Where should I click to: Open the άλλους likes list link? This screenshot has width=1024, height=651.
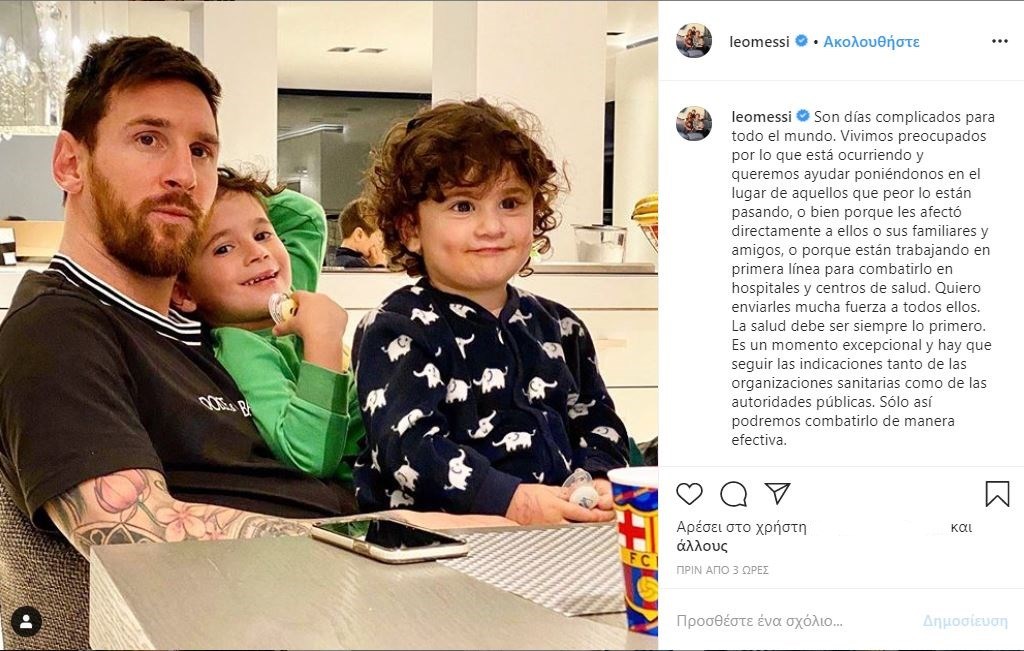pyautogui.click(x=701, y=546)
